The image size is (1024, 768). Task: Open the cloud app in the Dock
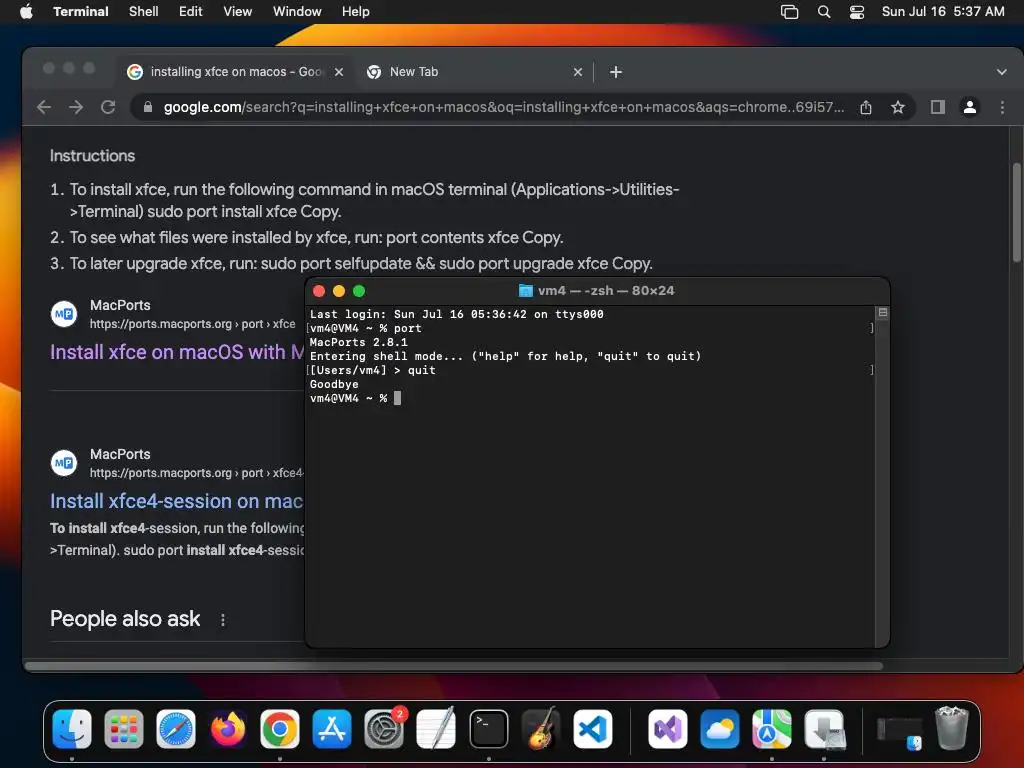(720, 729)
